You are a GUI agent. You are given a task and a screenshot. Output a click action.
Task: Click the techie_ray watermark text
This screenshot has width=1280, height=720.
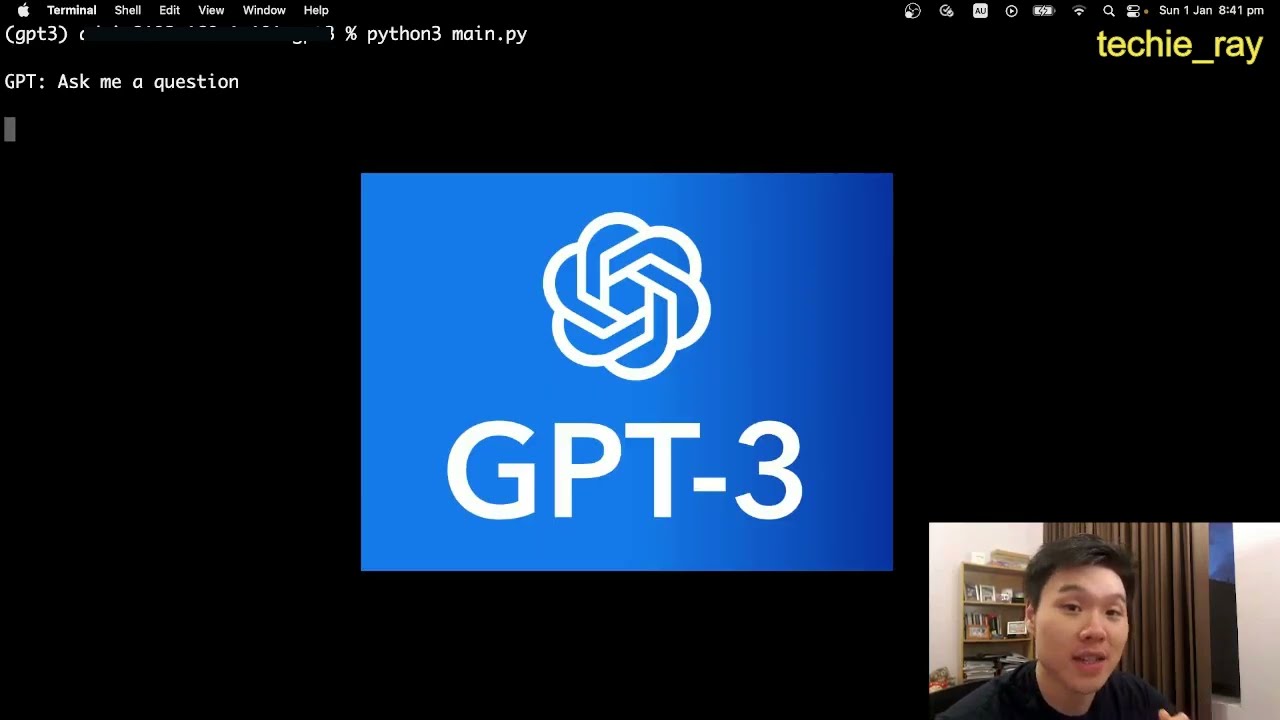pos(1179,46)
